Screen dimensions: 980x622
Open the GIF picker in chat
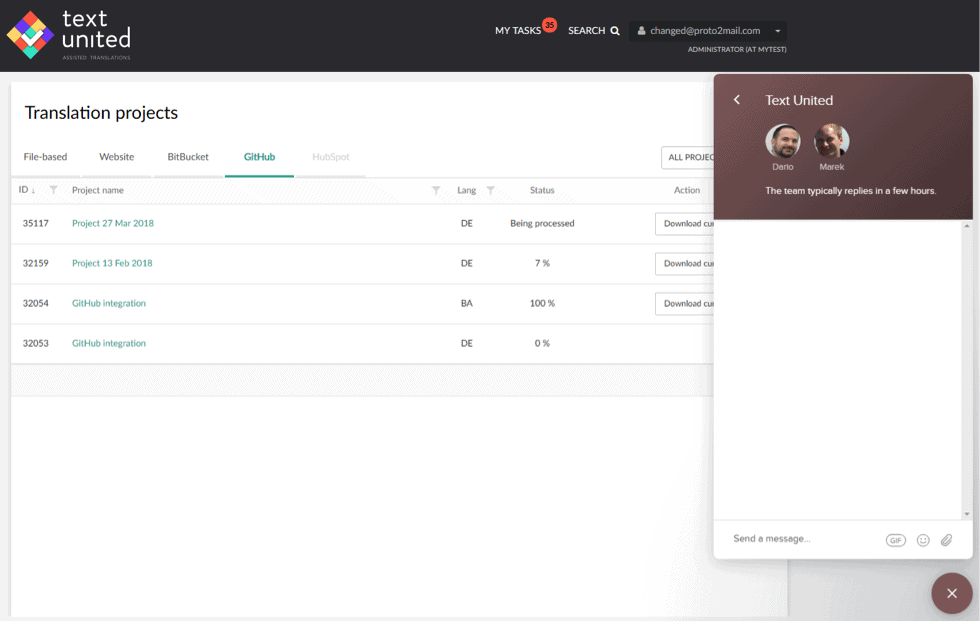point(896,540)
